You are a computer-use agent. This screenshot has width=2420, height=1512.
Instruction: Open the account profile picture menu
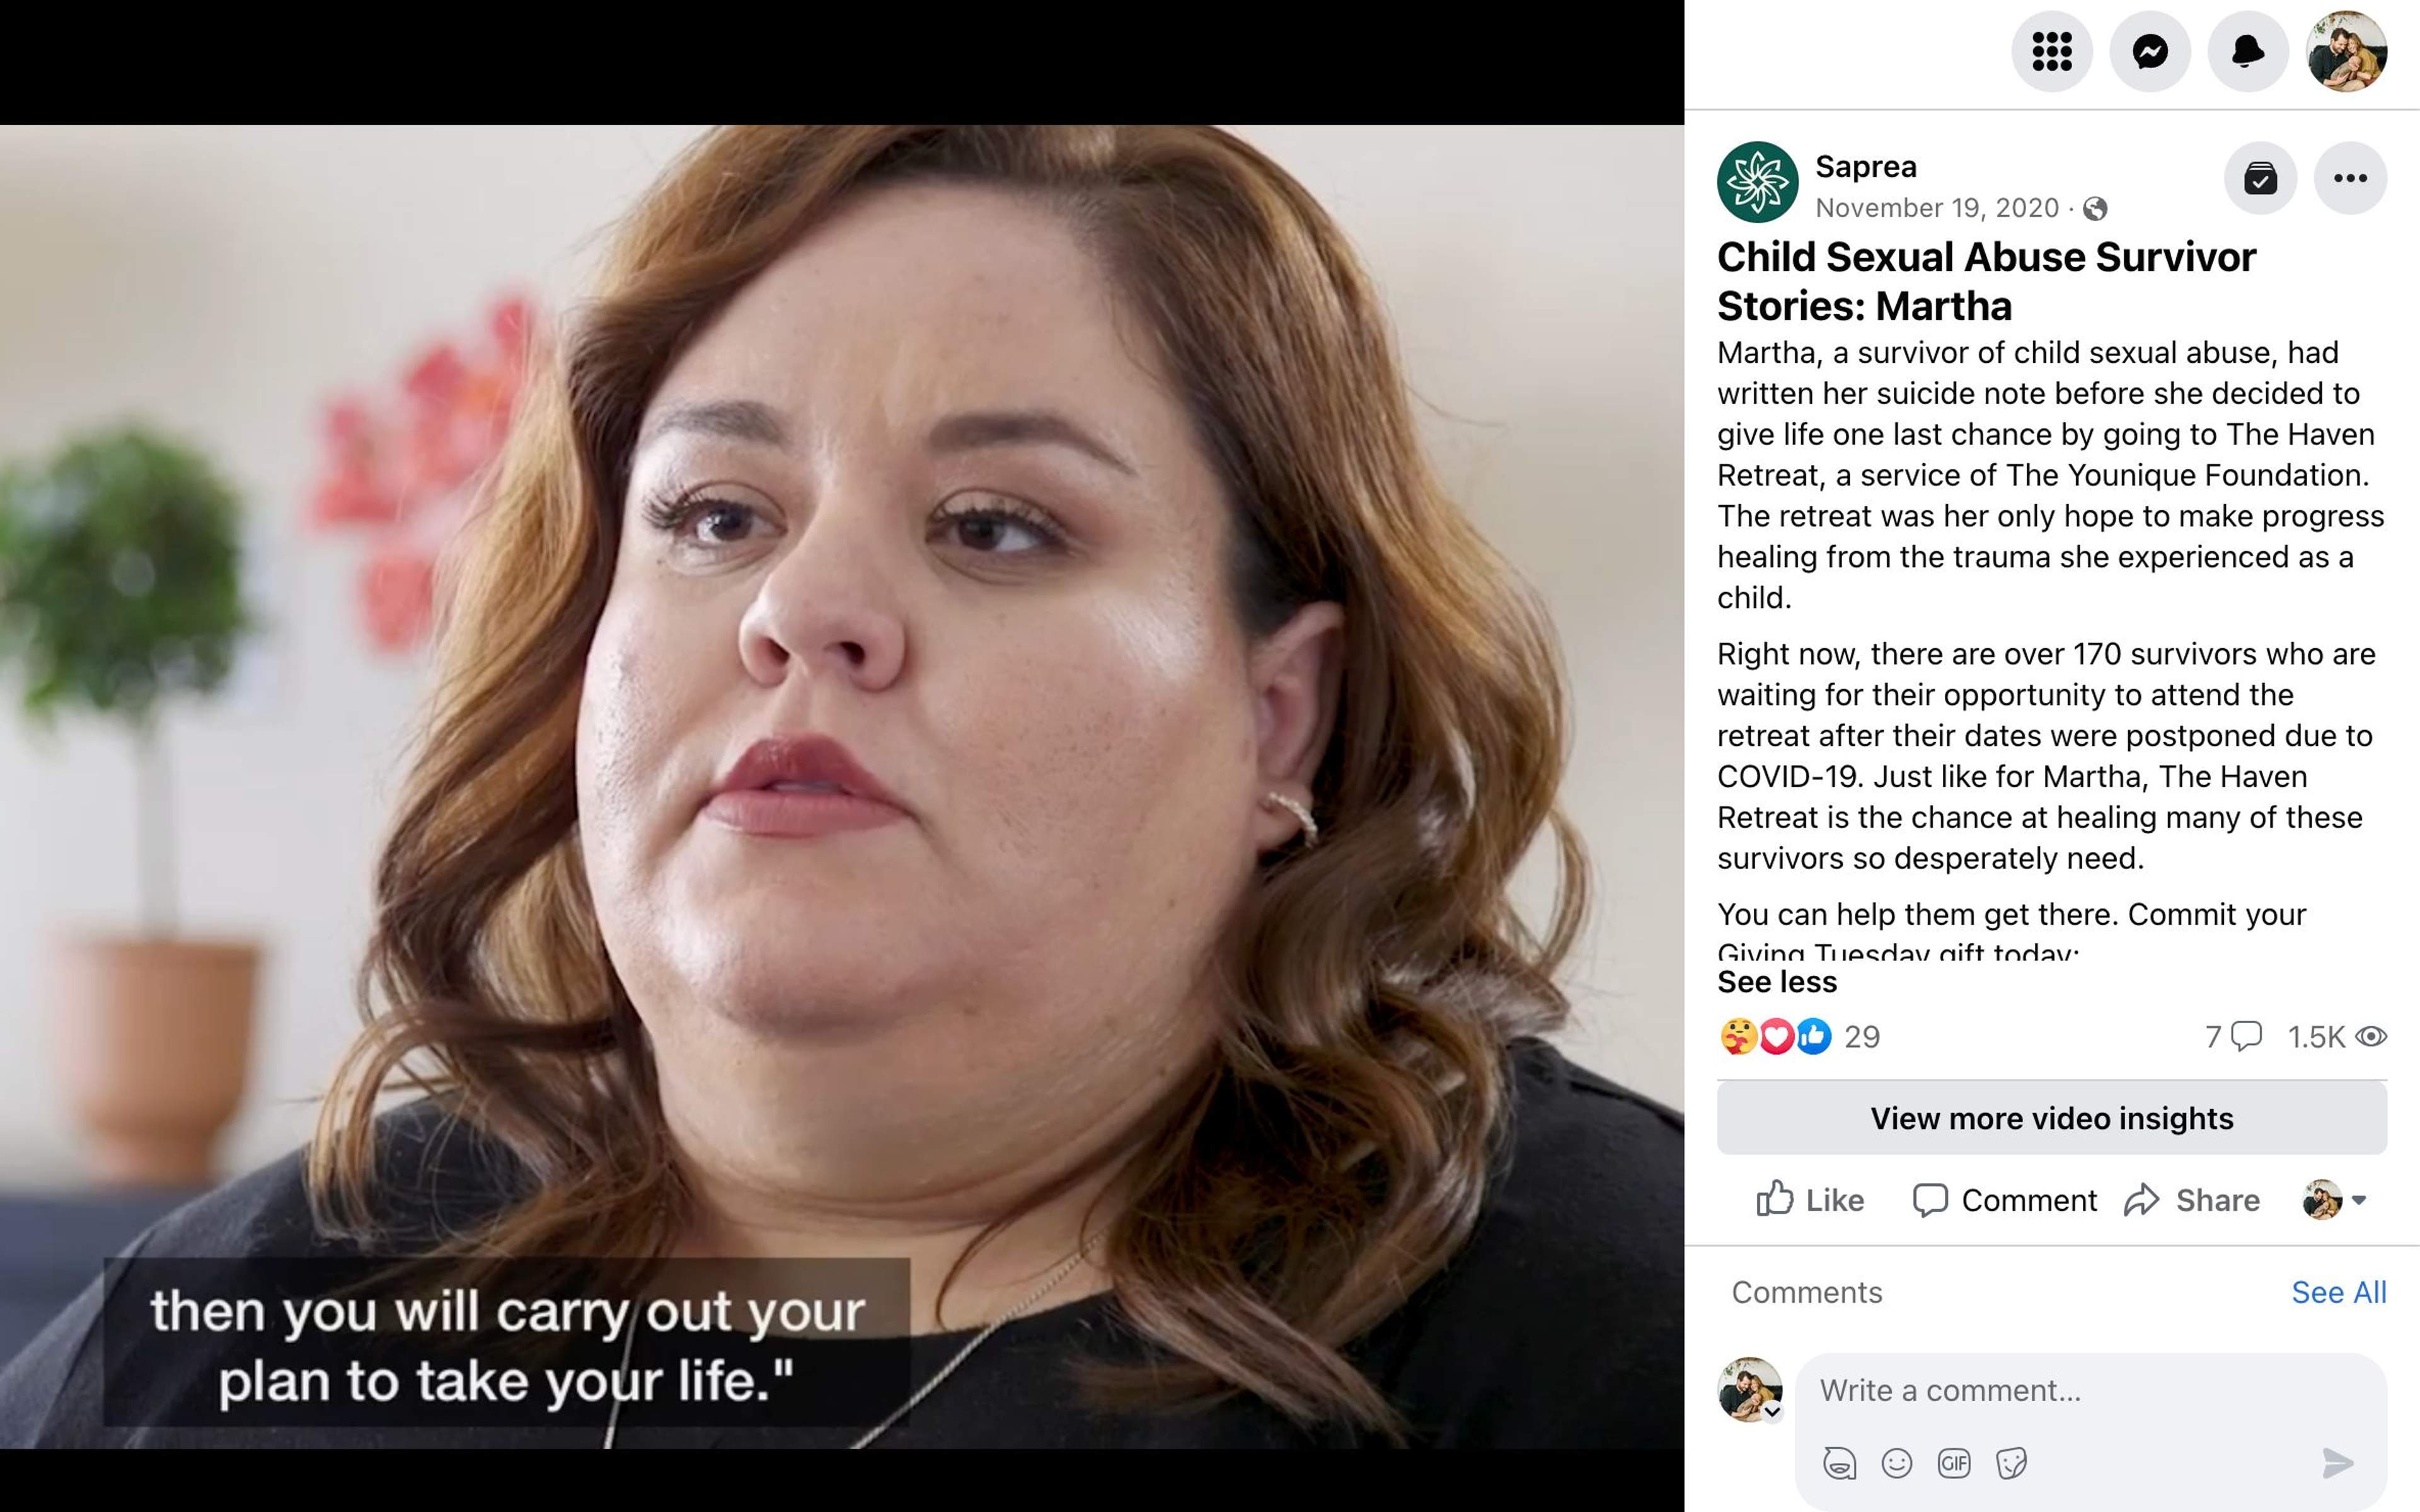click(x=2346, y=51)
